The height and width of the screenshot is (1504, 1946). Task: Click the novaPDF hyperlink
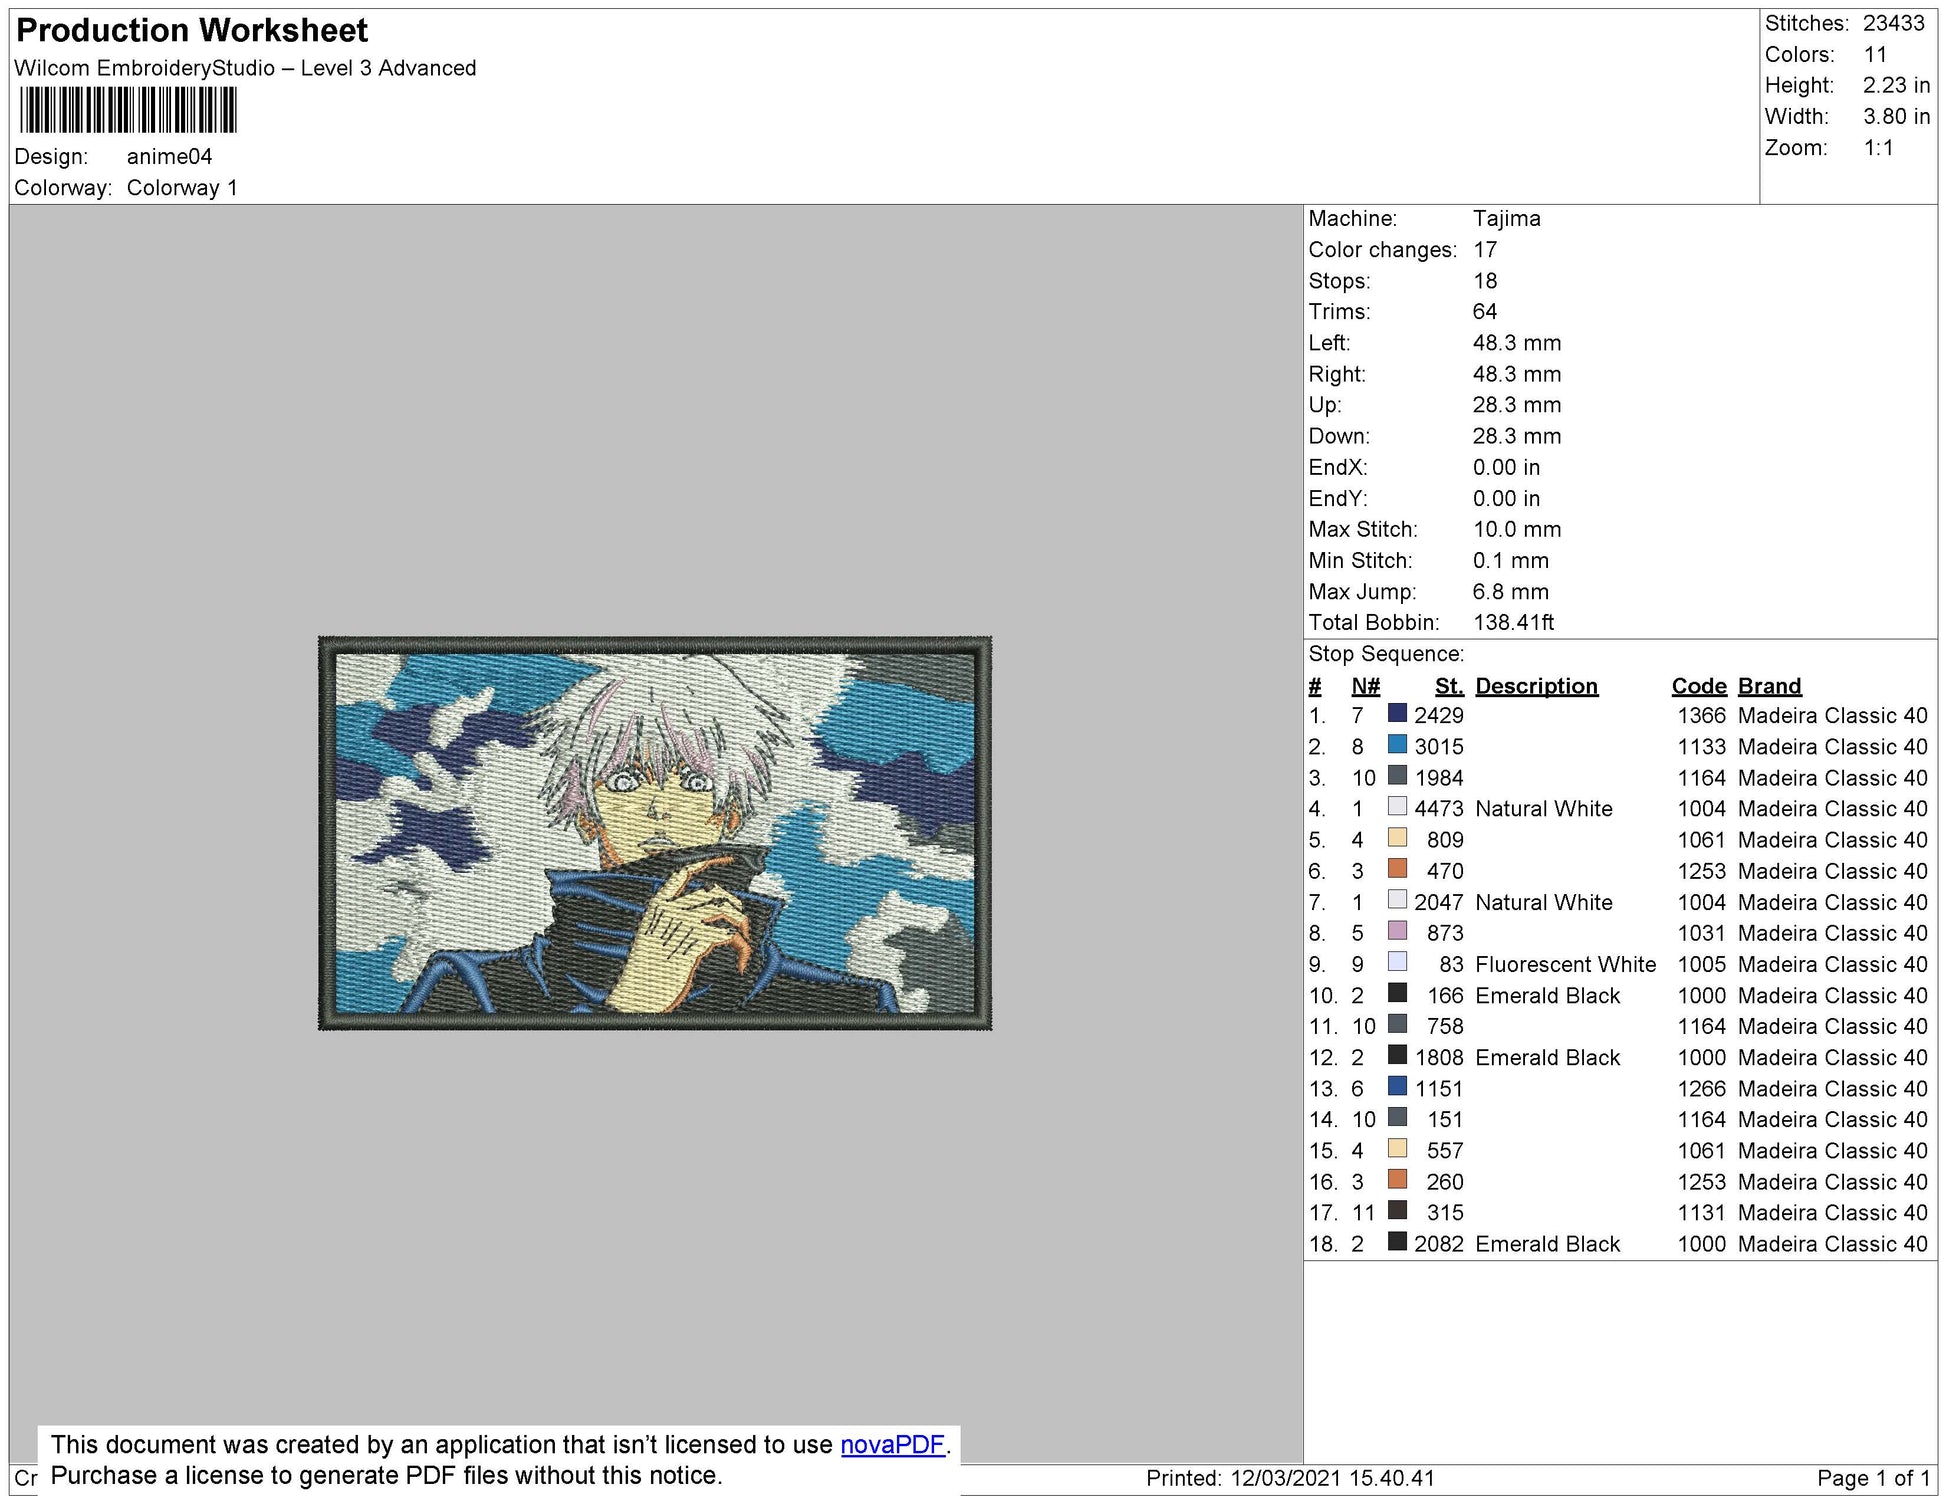892,1445
